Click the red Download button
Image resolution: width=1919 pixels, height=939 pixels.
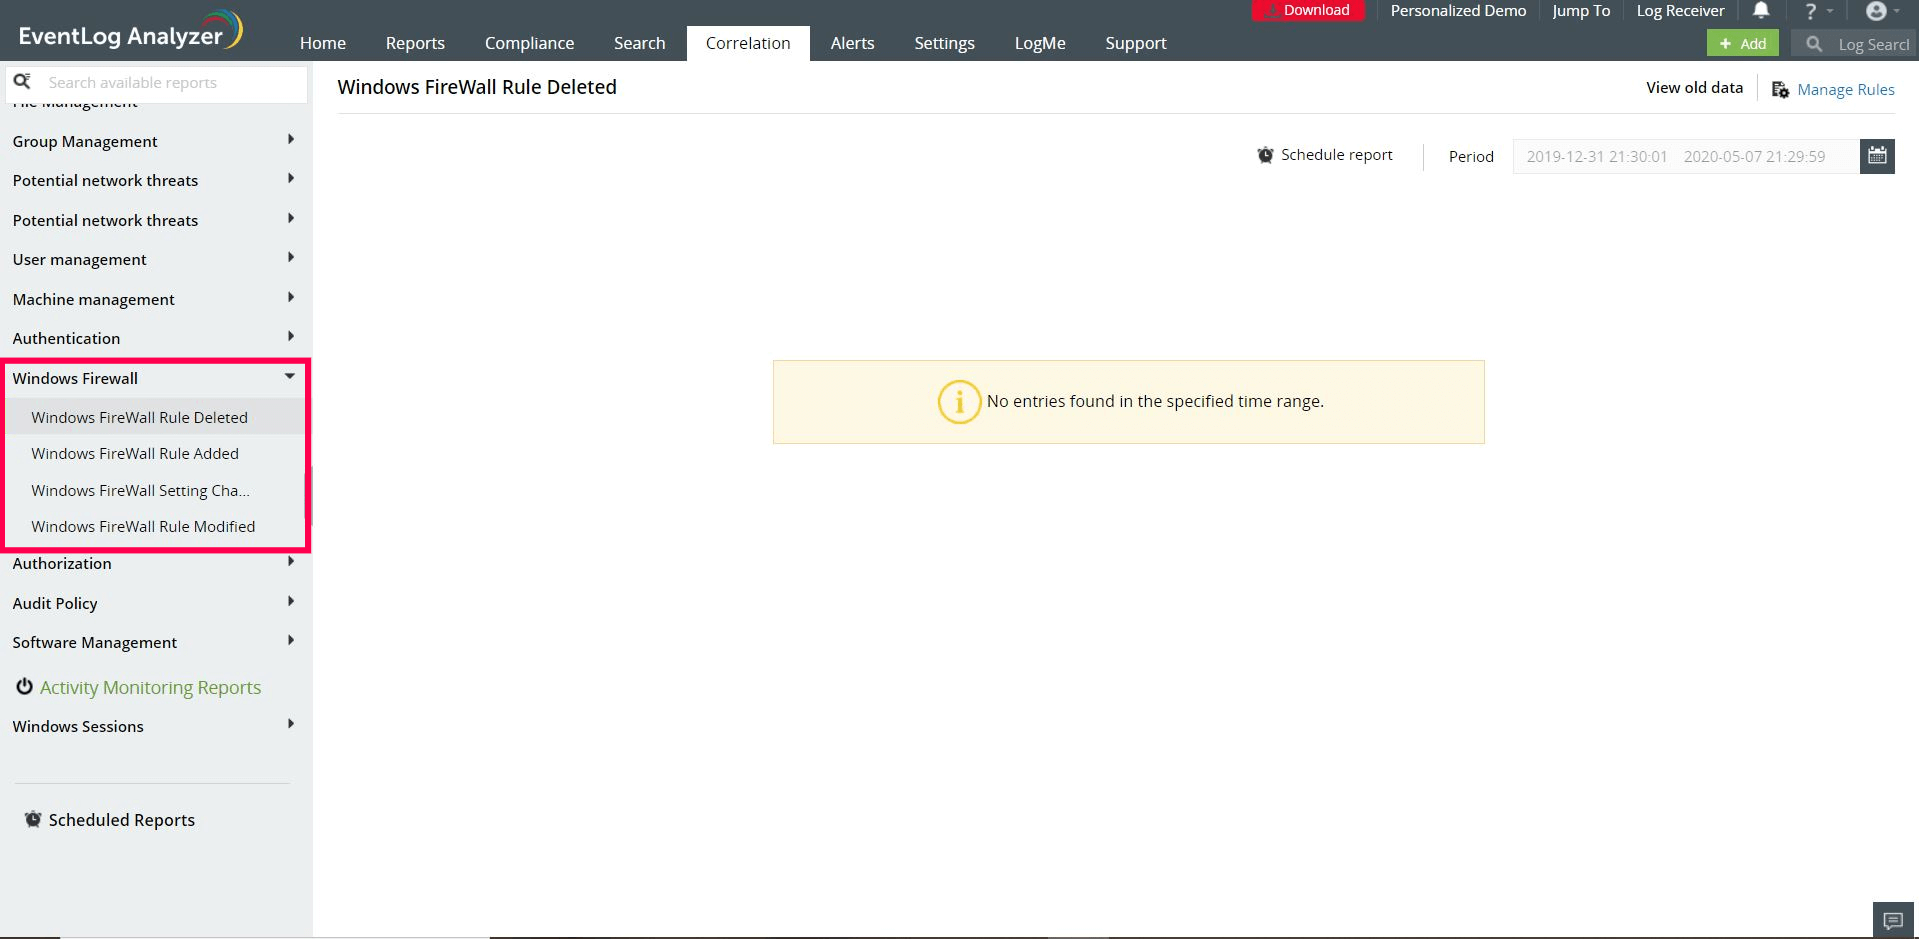coord(1308,11)
